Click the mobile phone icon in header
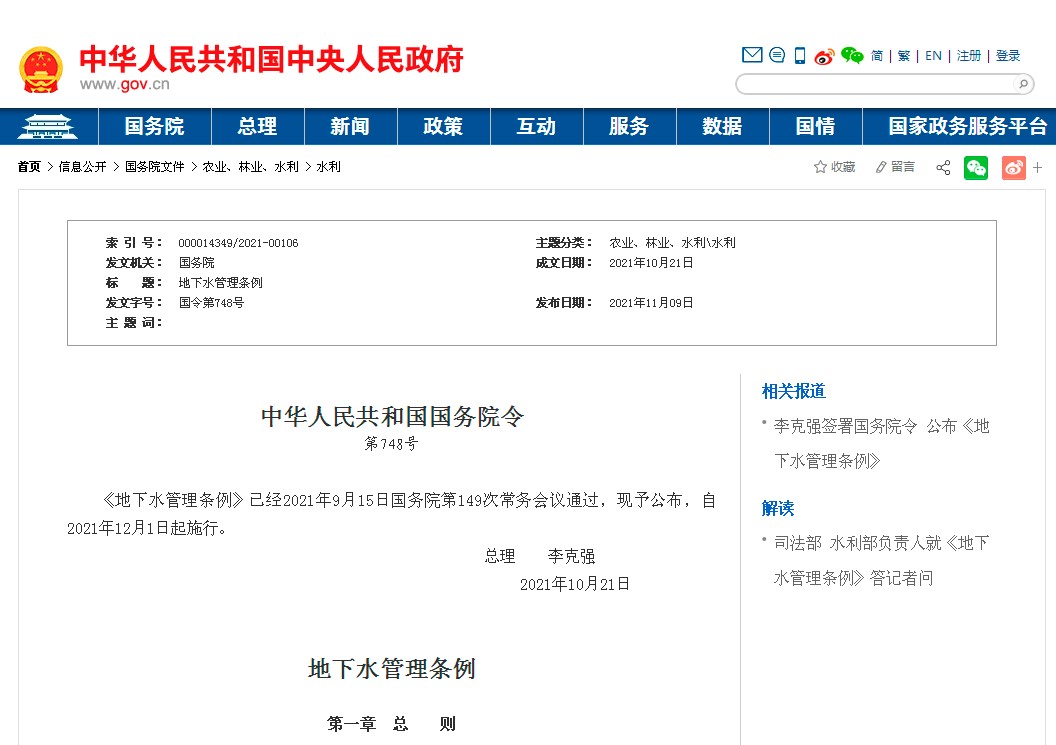The image size is (1056, 745). click(x=800, y=55)
